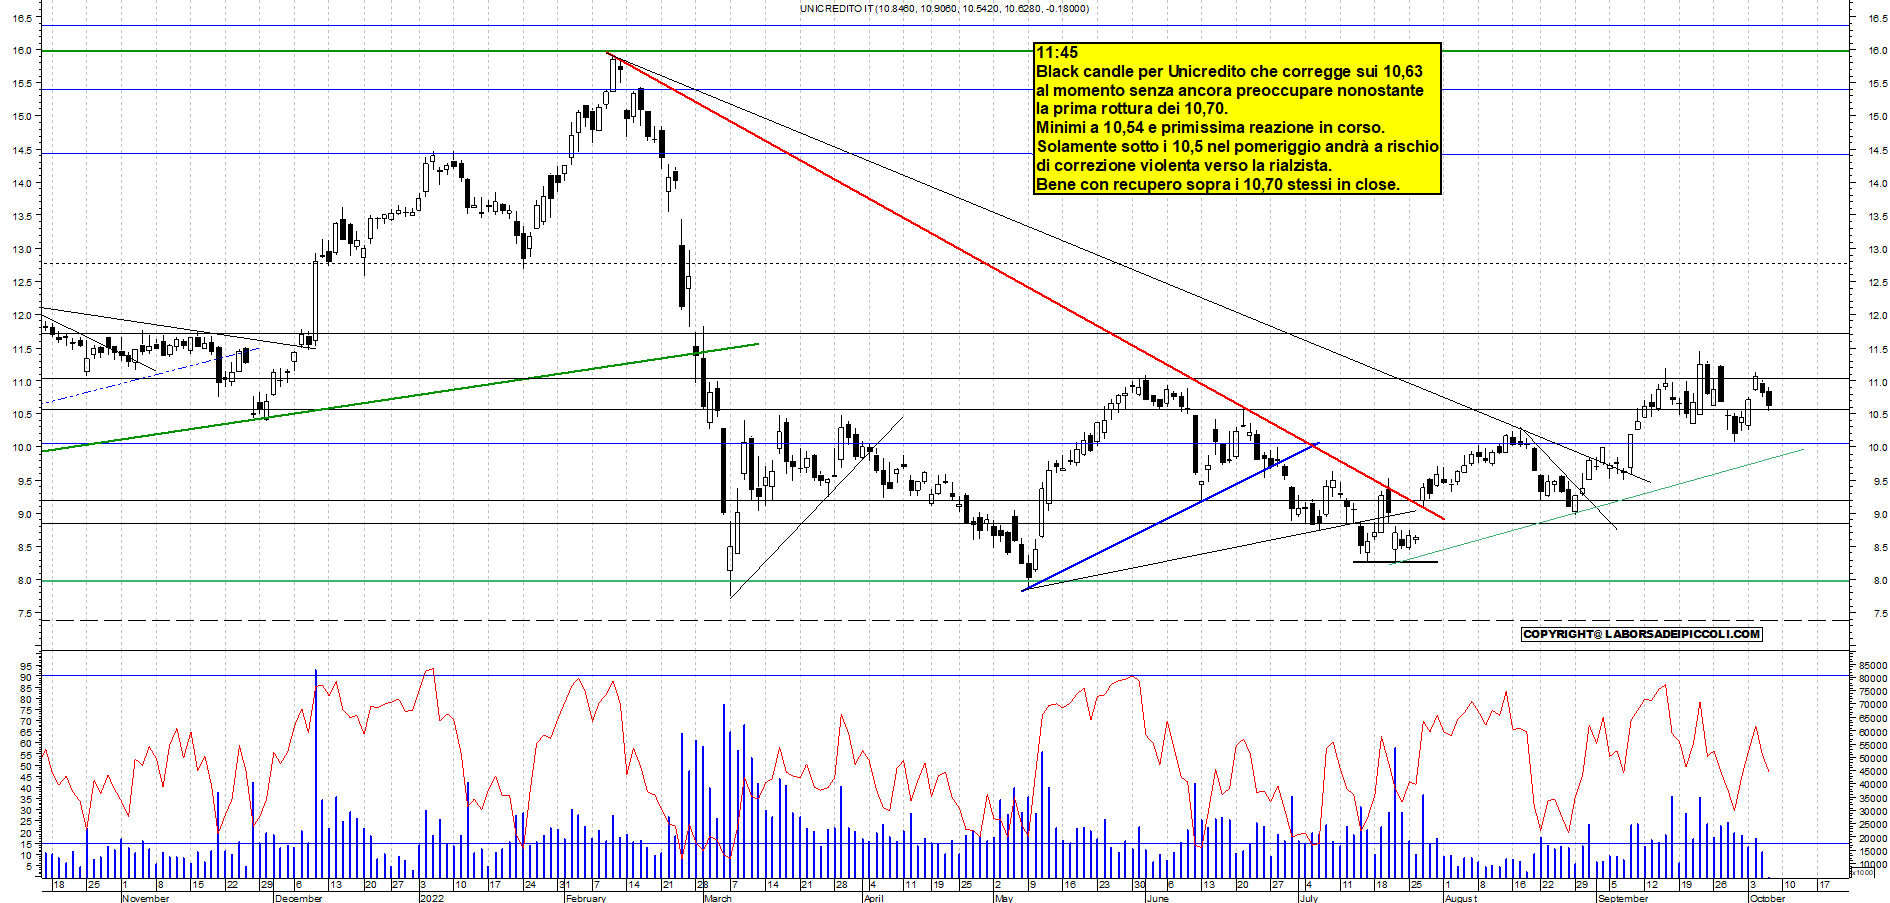
Task: Click the line 'al momento senza ancora preoccupare nonostante'
Action: 1229,90
